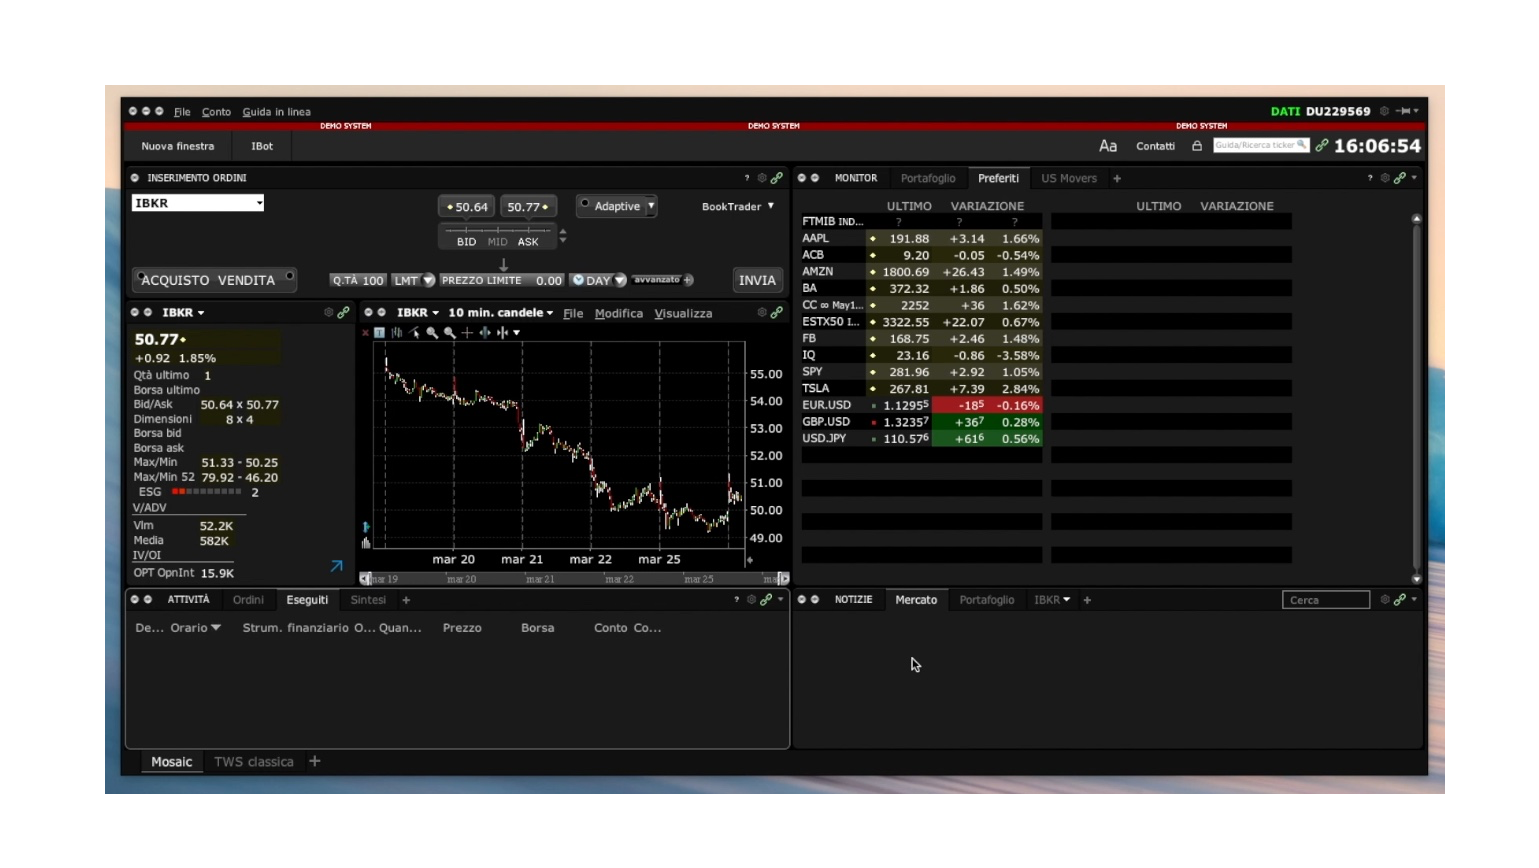Click the chain link icon of chart panel
Image resolution: width=1539 pixels, height=868 pixels.
tap(777, 312)
